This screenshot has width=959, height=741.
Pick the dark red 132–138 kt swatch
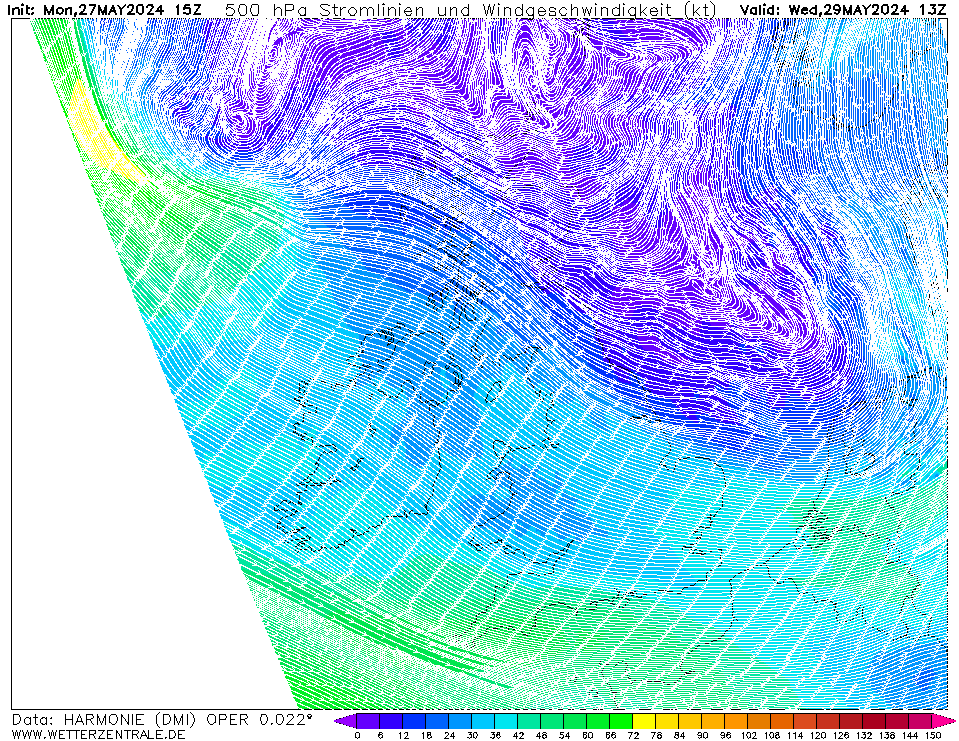coord(875,721)
